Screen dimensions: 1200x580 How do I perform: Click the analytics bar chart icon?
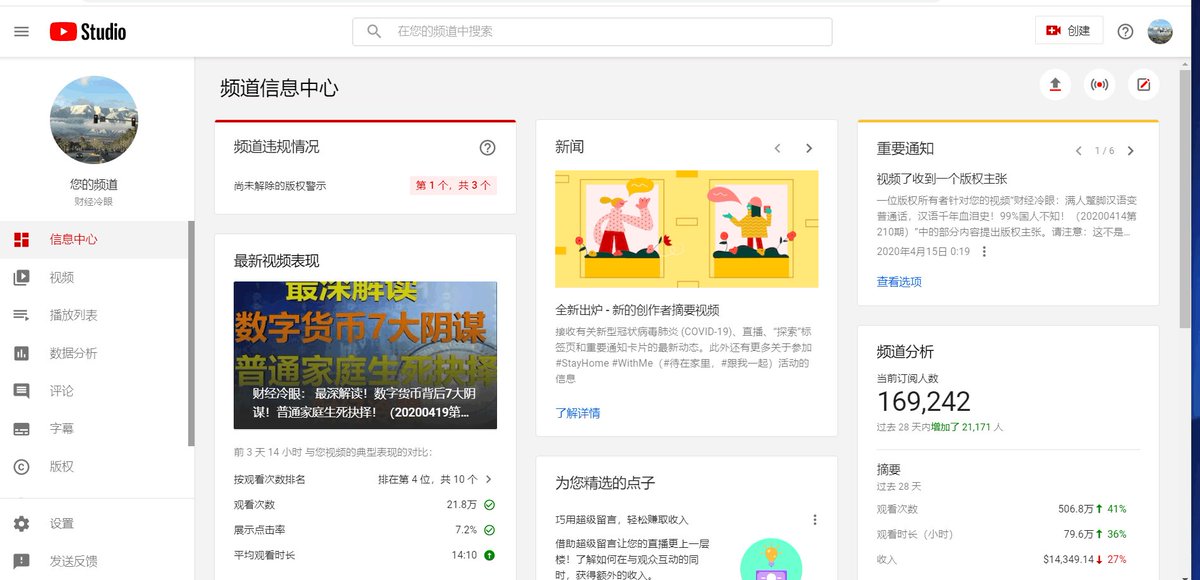pyautogui.click(x=21, y=353)
